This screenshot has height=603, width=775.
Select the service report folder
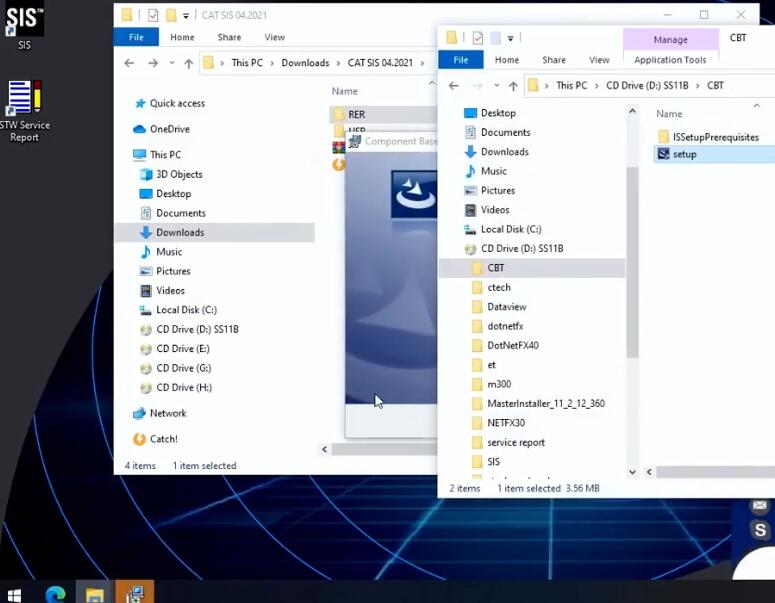[516, 442]
